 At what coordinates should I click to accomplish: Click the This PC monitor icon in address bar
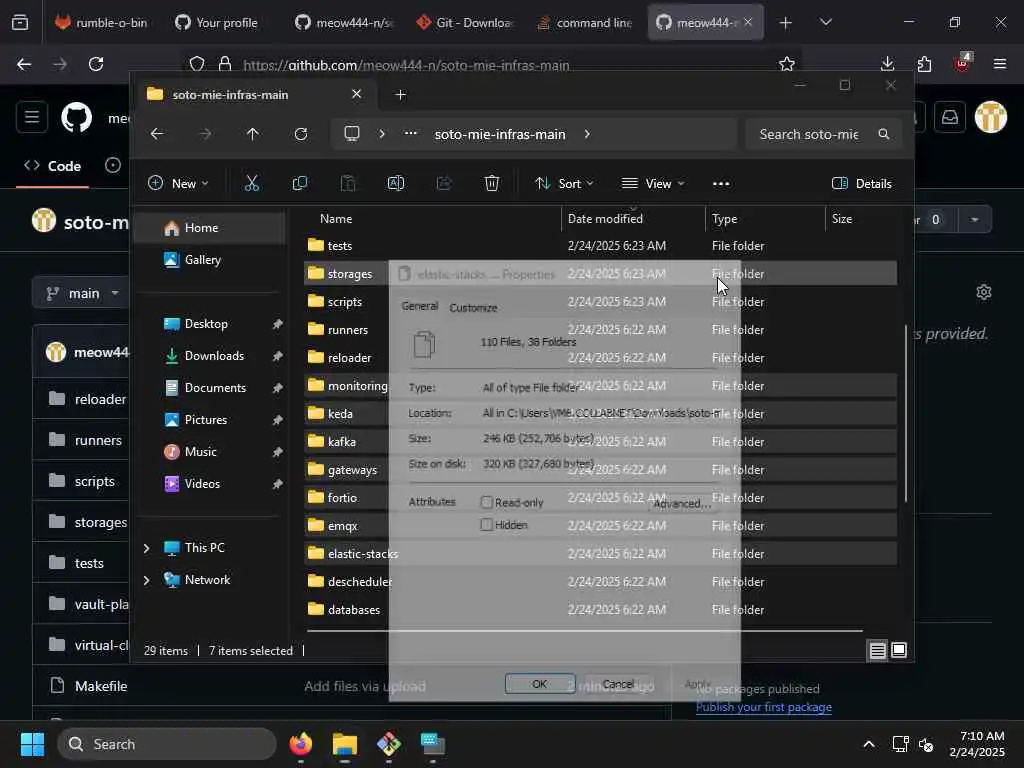click(x=352, y=134)
